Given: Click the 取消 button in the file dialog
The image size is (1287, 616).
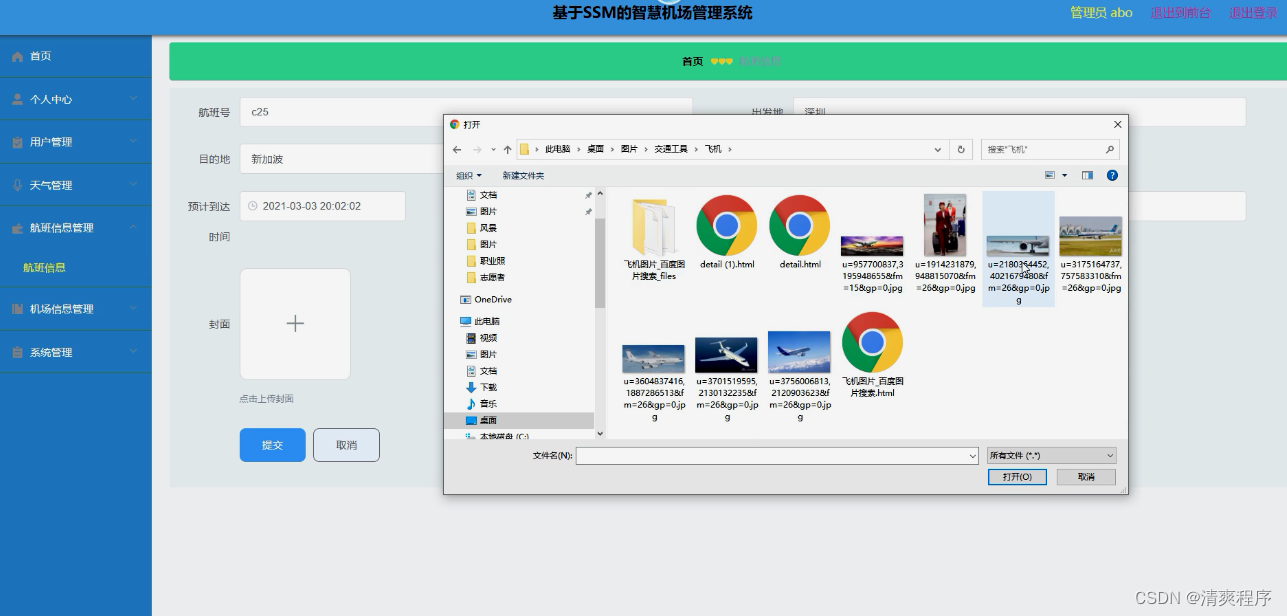Looking at the screenshot, I should click(x=1086, y=477).
